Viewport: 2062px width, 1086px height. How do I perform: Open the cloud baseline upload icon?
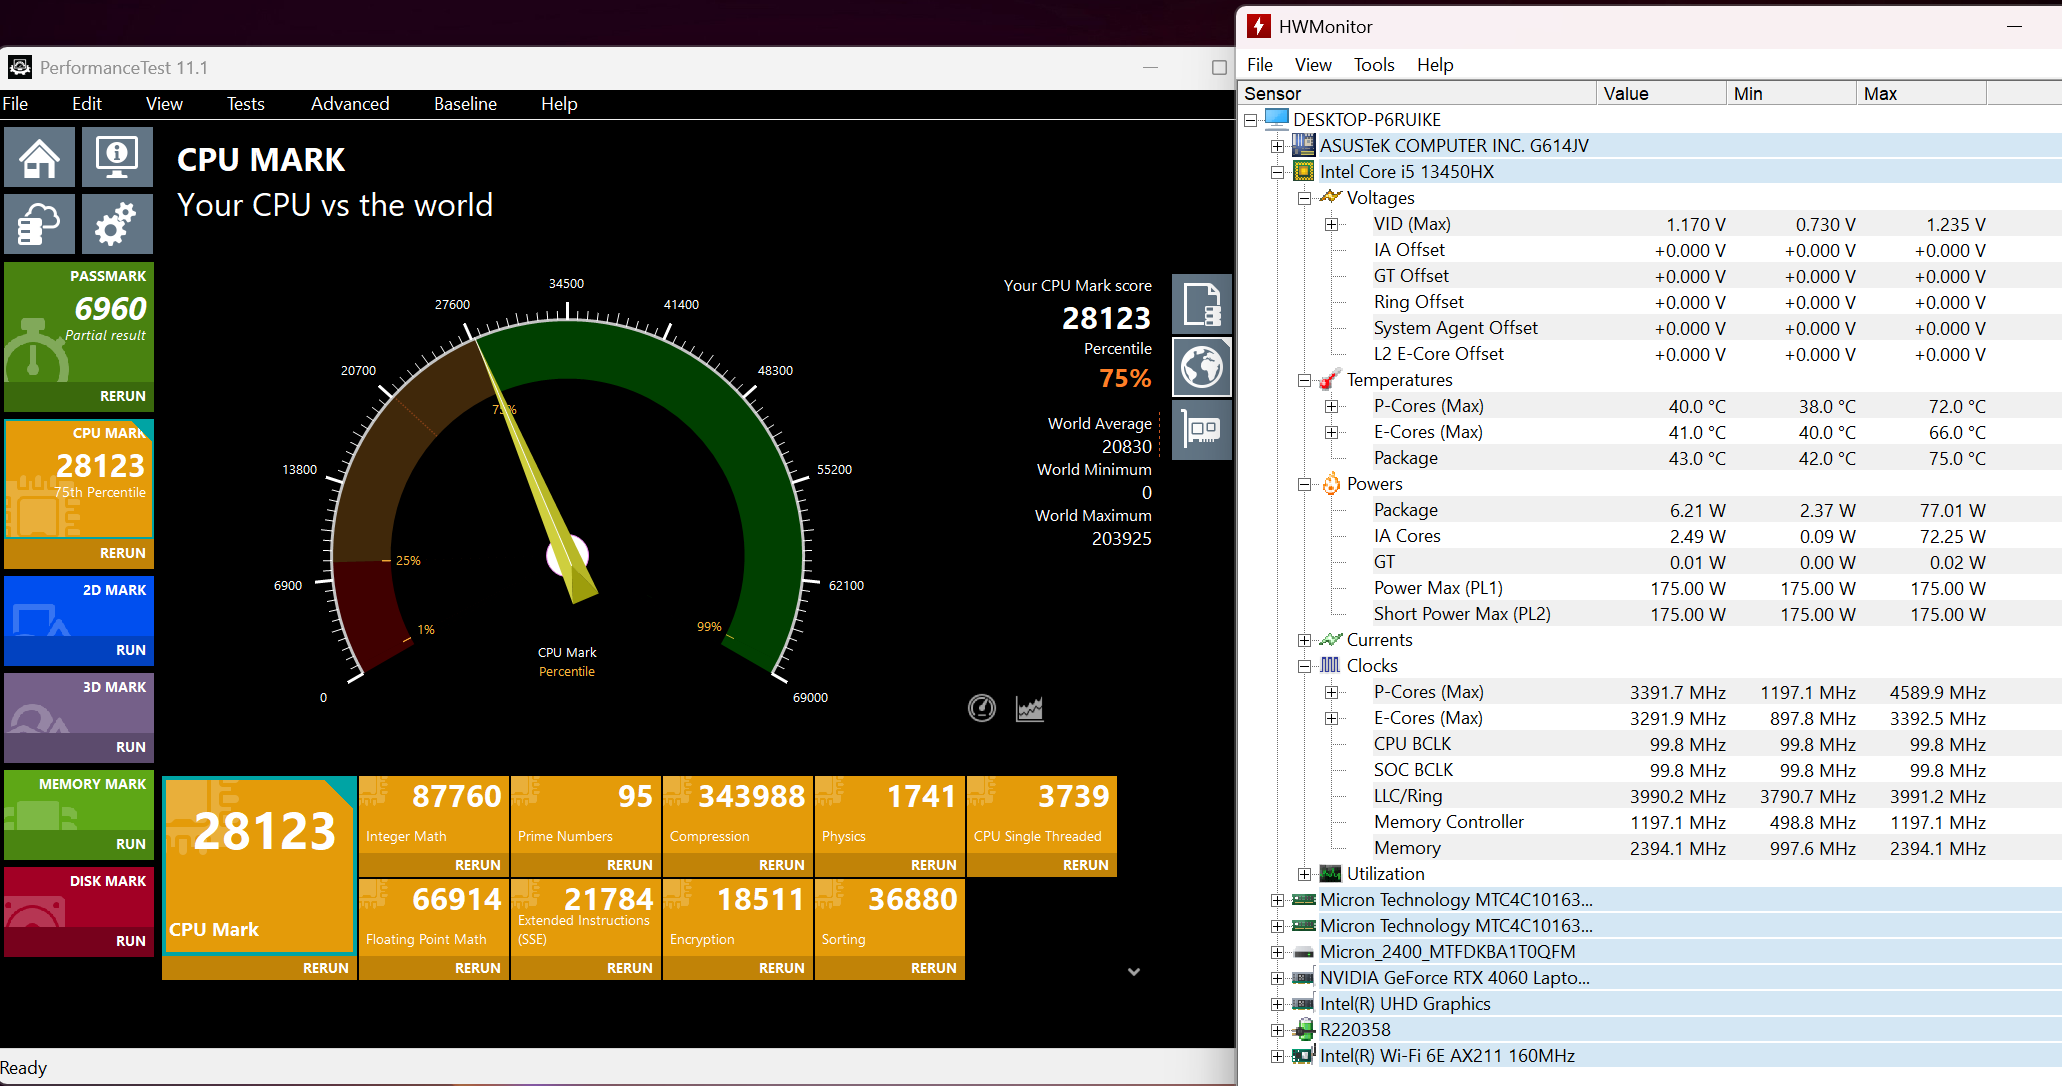pyautogui.click(x=39, y=223)
